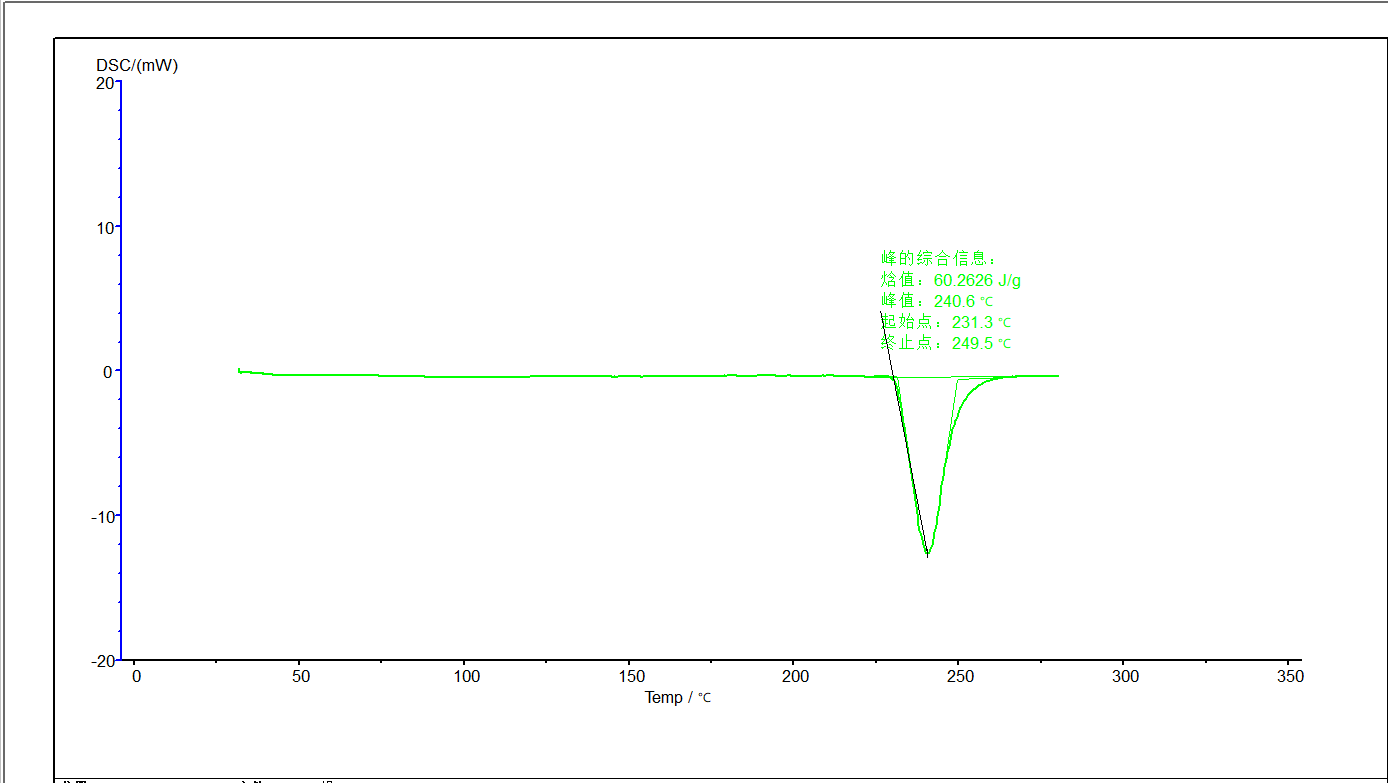Click the DSC/(mW) y-axis title
Image resolution: width=1388 pixels, height=783 pixels.
[x=137, y=65]
